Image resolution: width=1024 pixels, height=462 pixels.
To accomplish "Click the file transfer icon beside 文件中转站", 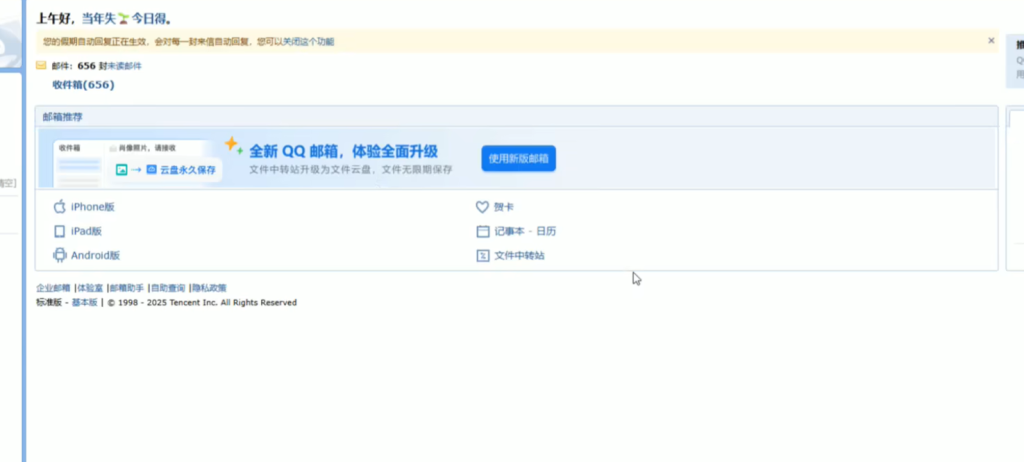I will (x=483, y=256).
